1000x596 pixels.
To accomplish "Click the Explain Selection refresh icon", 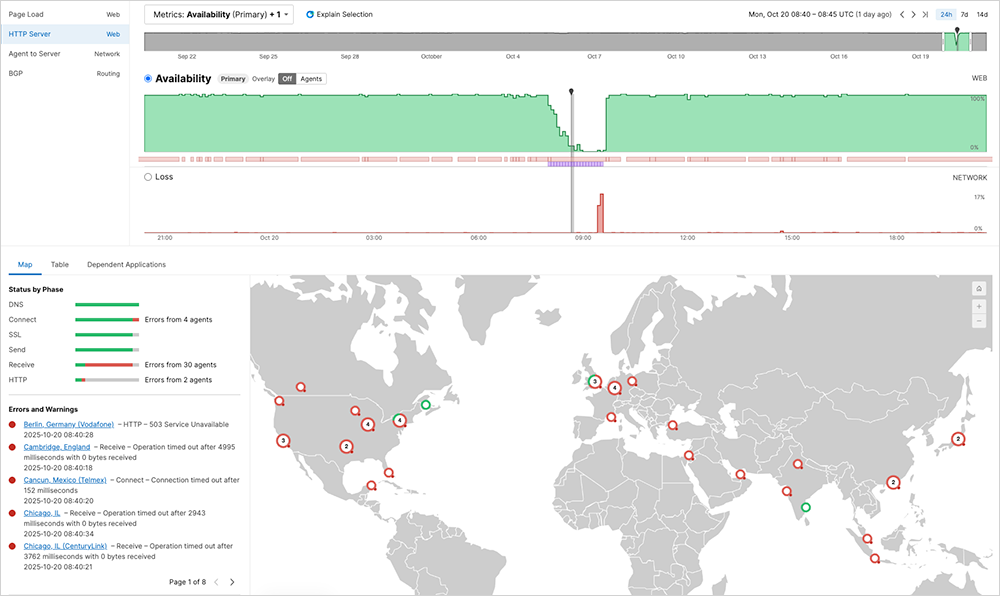I will (309, 14).
